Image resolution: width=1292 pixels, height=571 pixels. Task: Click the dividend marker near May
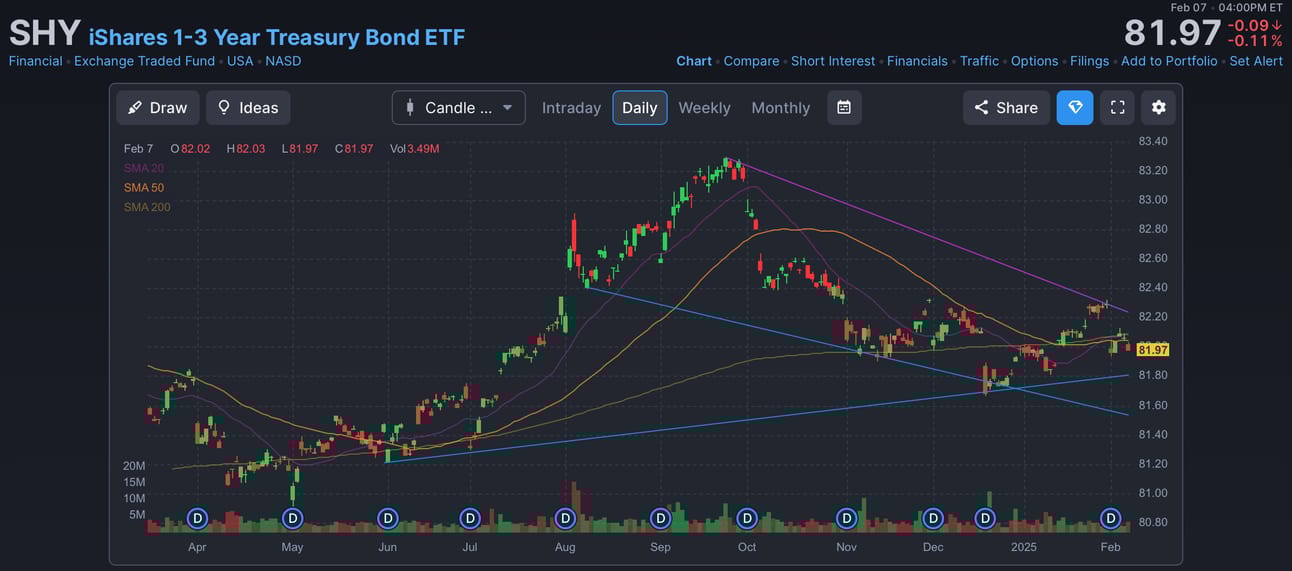[x=292, y=518]
